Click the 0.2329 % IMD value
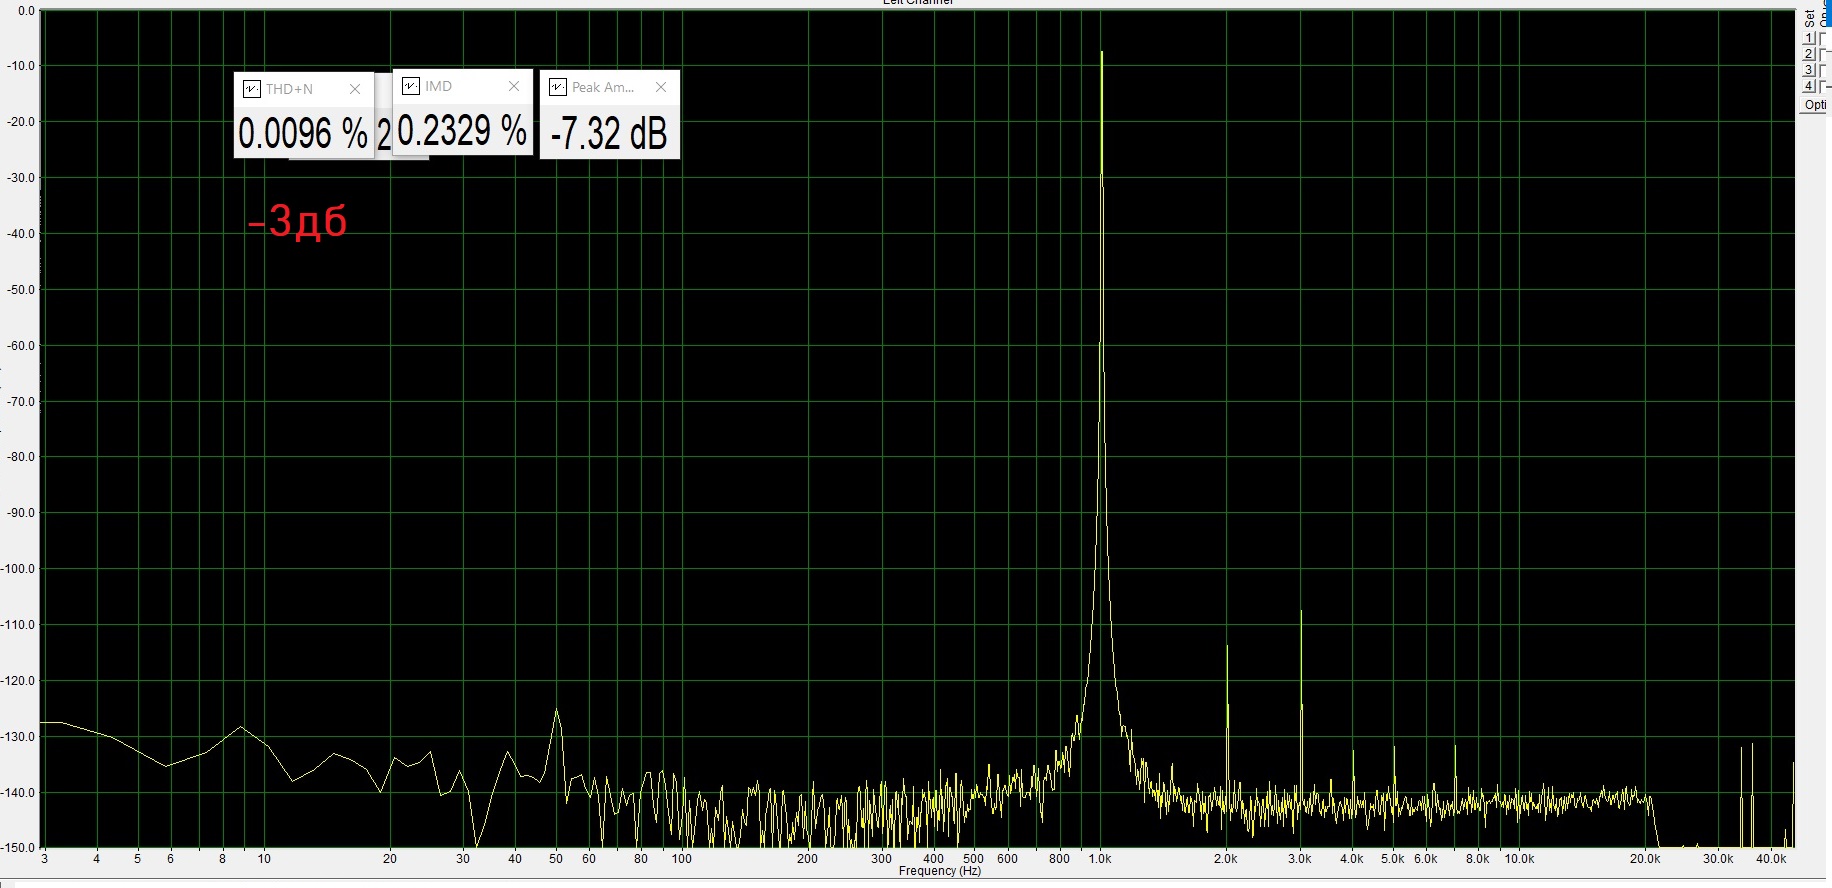This screenshot has height=888, width=1832. coord(462,130)
